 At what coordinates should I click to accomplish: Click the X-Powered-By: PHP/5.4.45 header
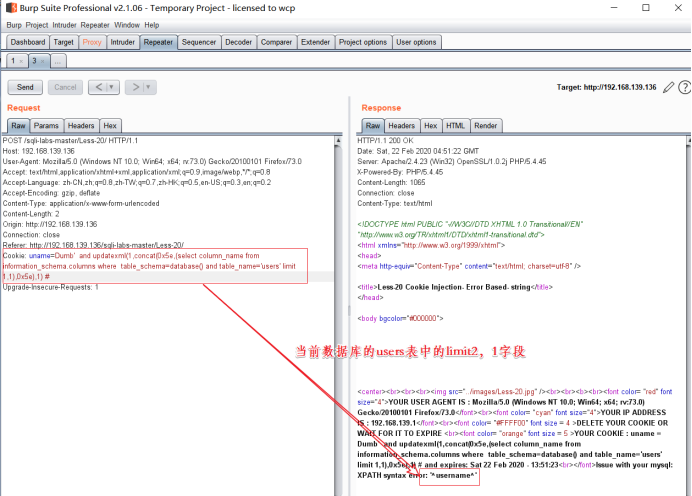[400, 172]
